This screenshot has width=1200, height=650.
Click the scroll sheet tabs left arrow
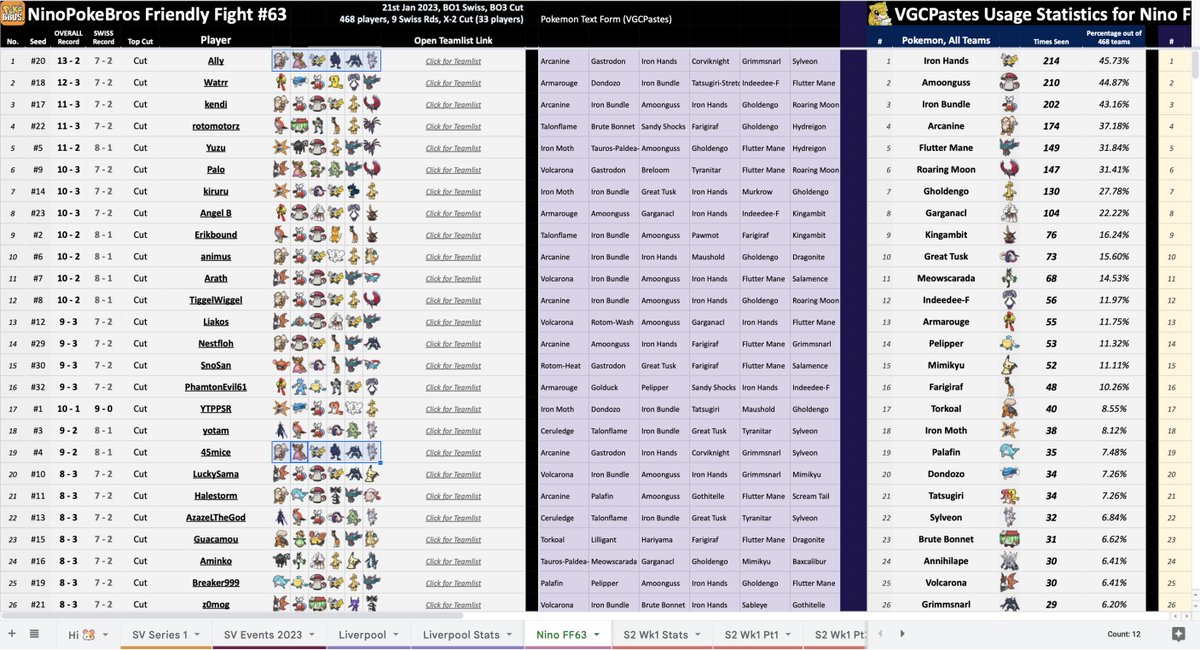[878, 634]
